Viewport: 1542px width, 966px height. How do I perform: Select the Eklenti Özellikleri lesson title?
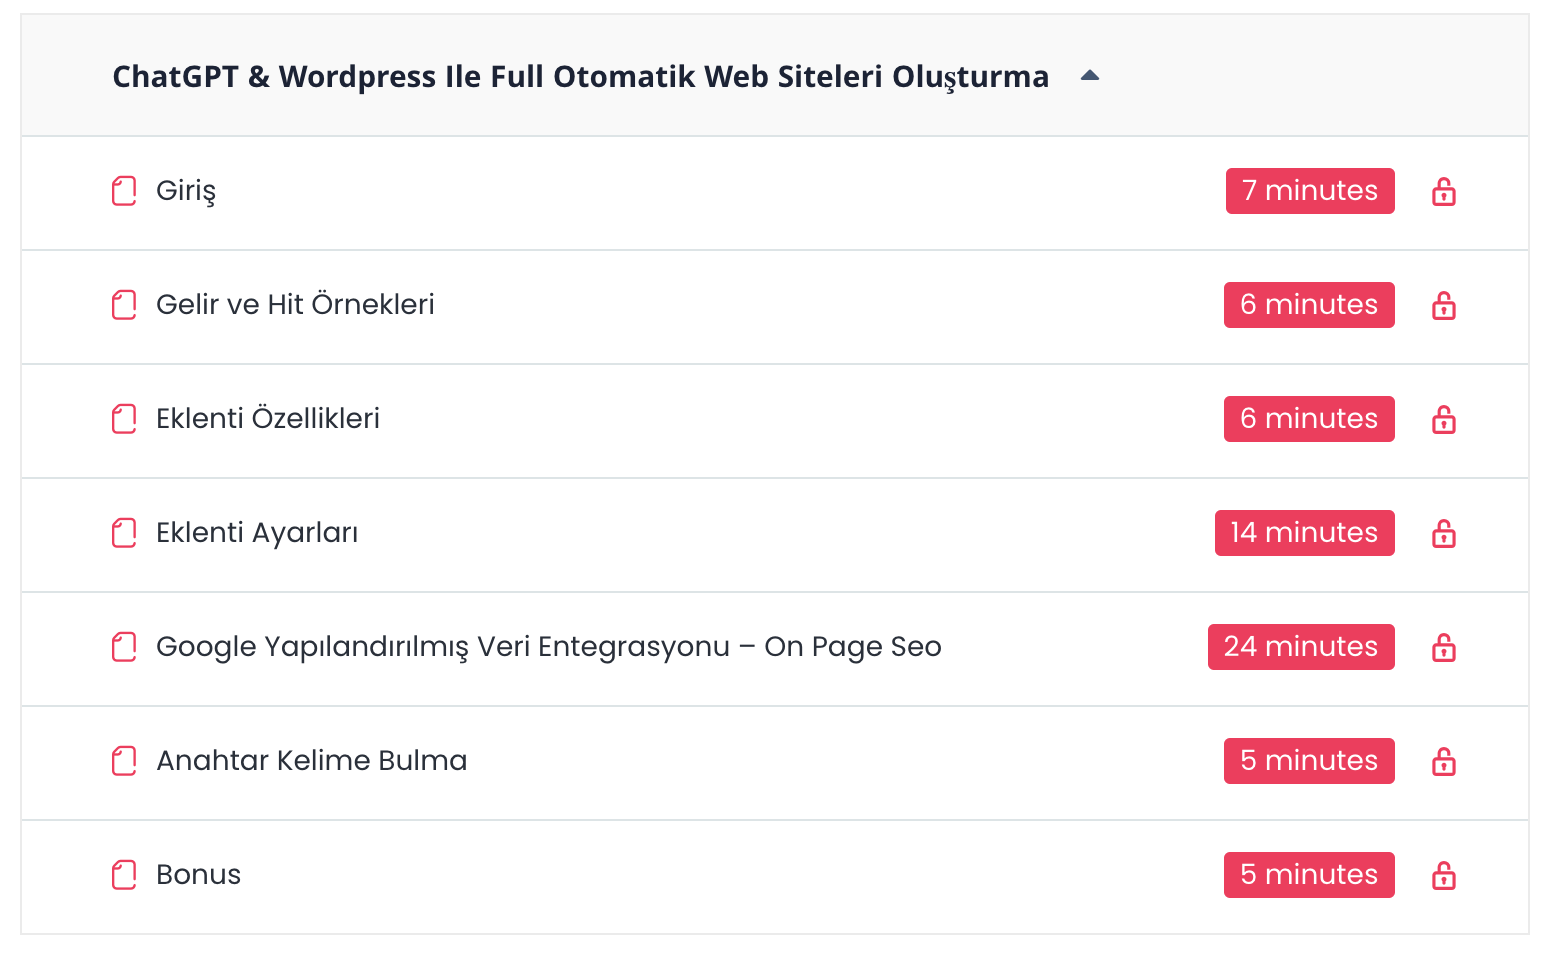[268, 418]
